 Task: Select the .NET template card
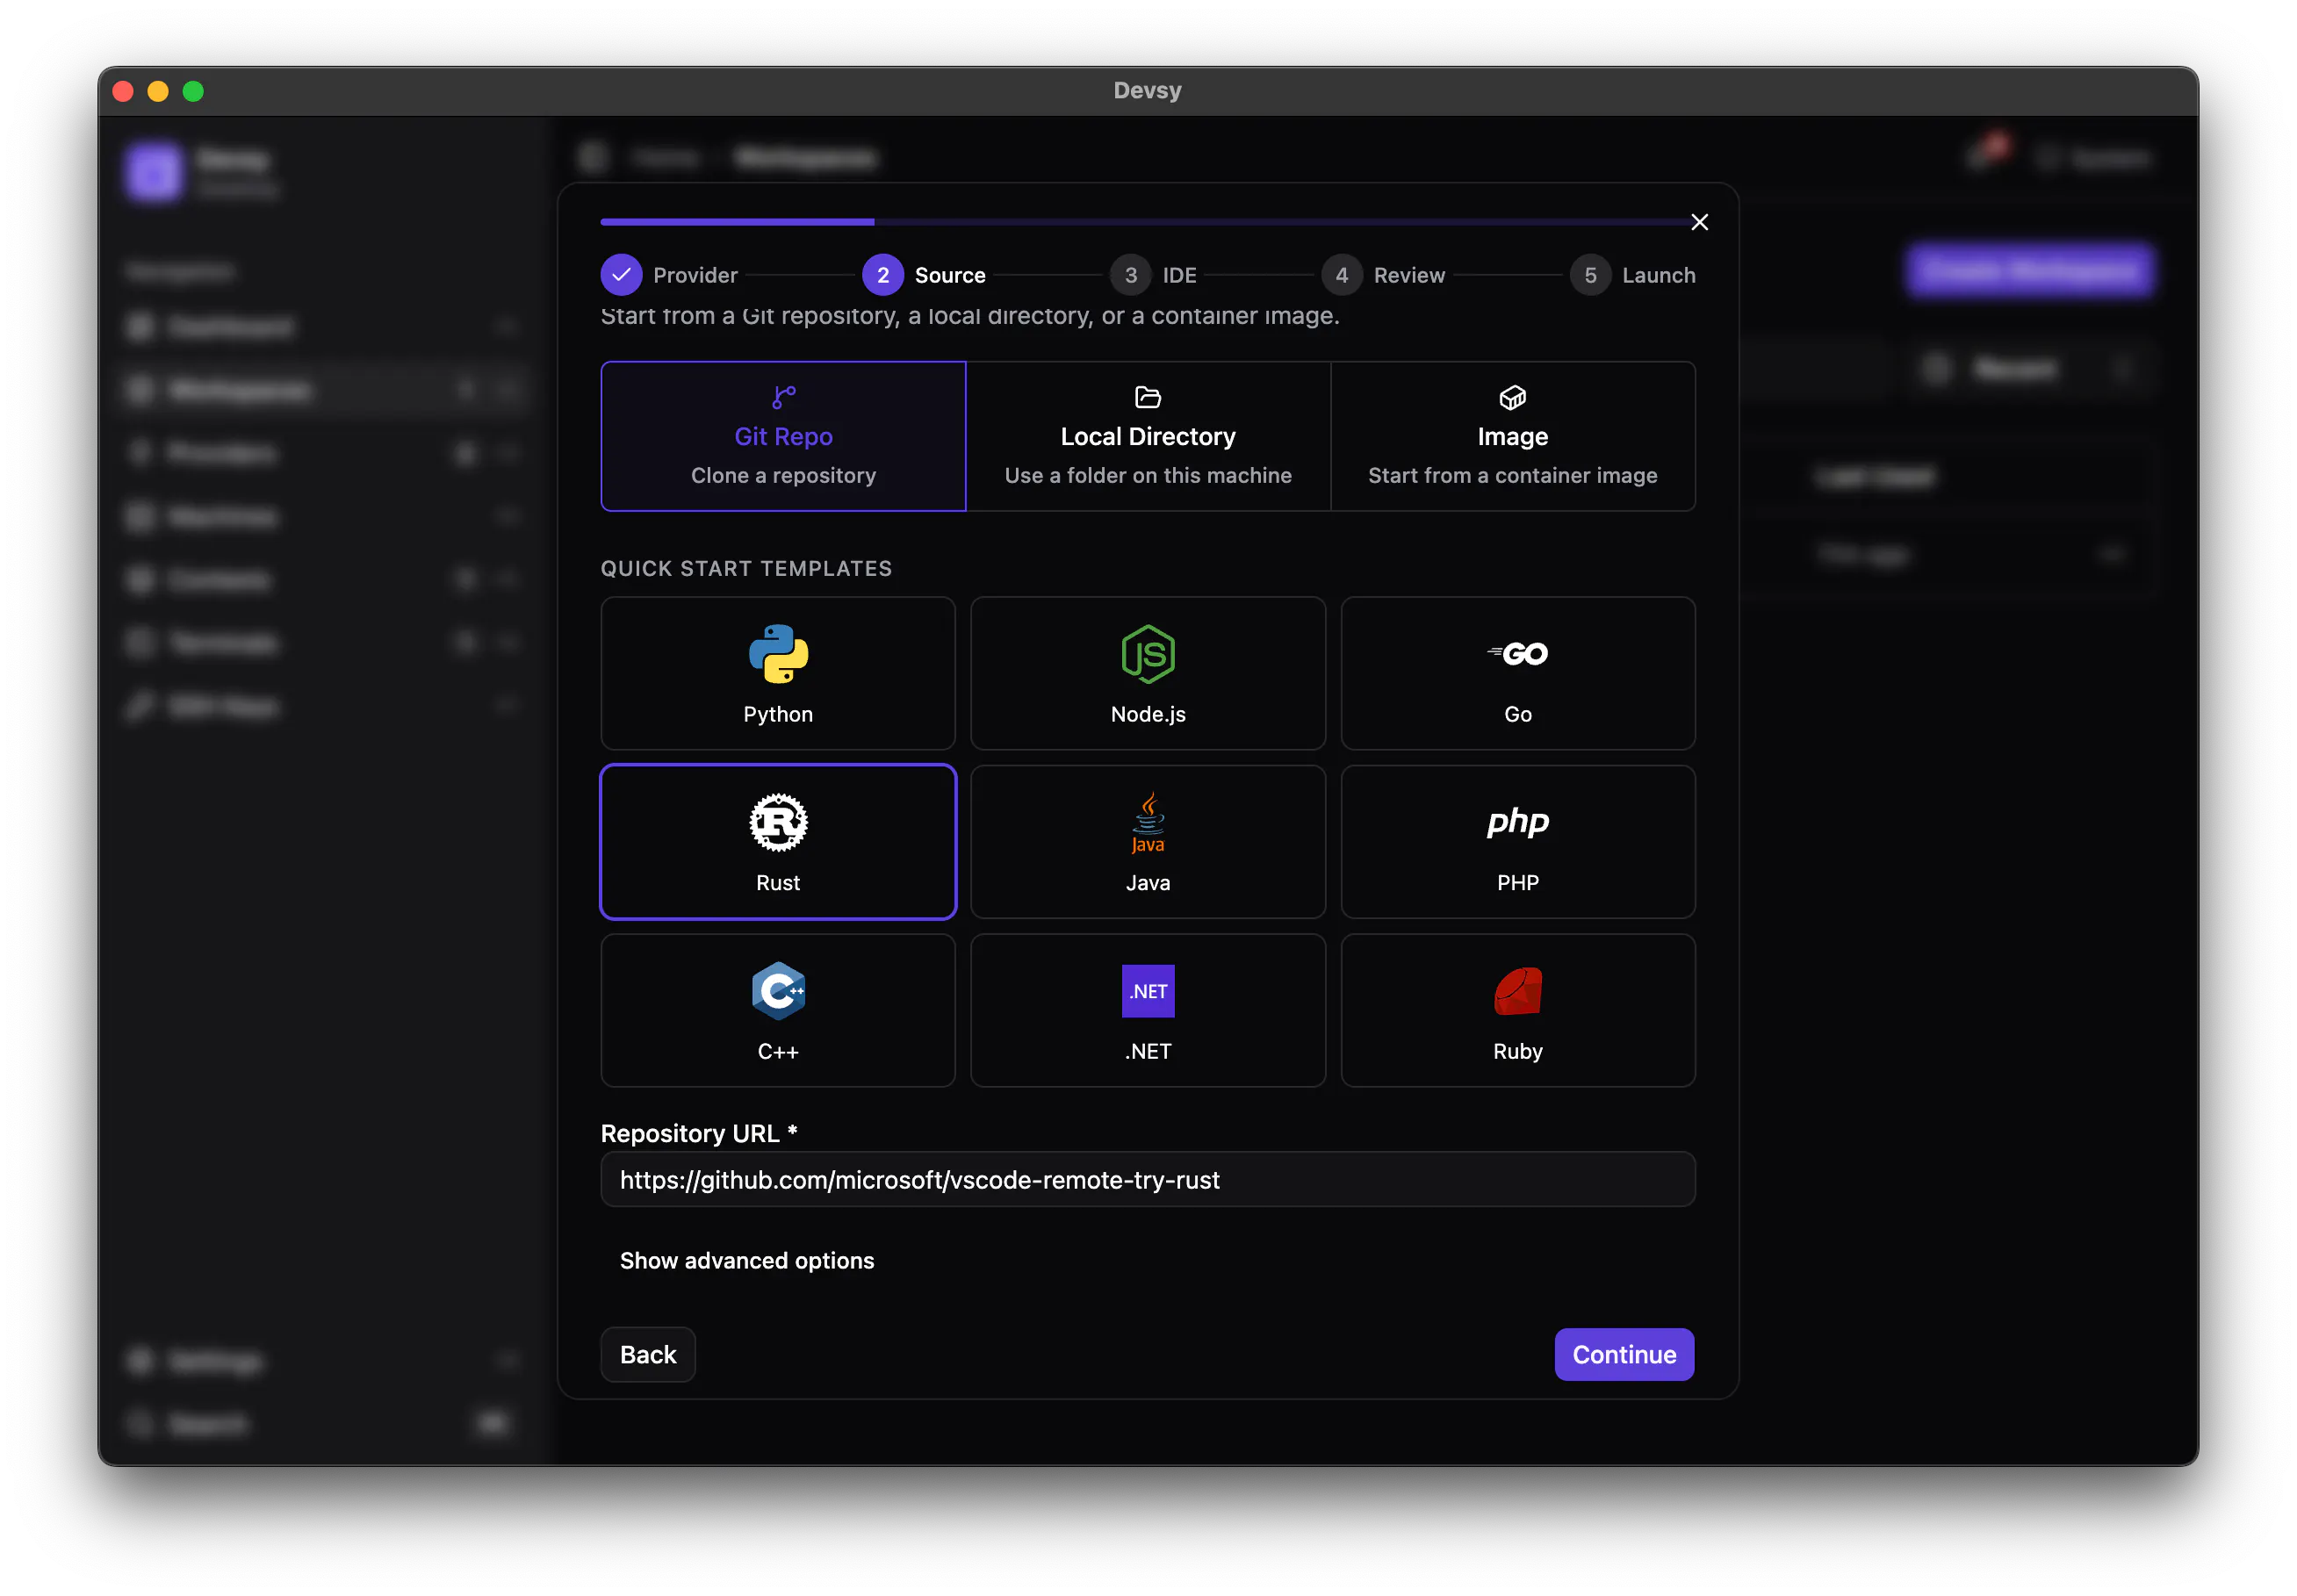click(x=1148, y=1010)
